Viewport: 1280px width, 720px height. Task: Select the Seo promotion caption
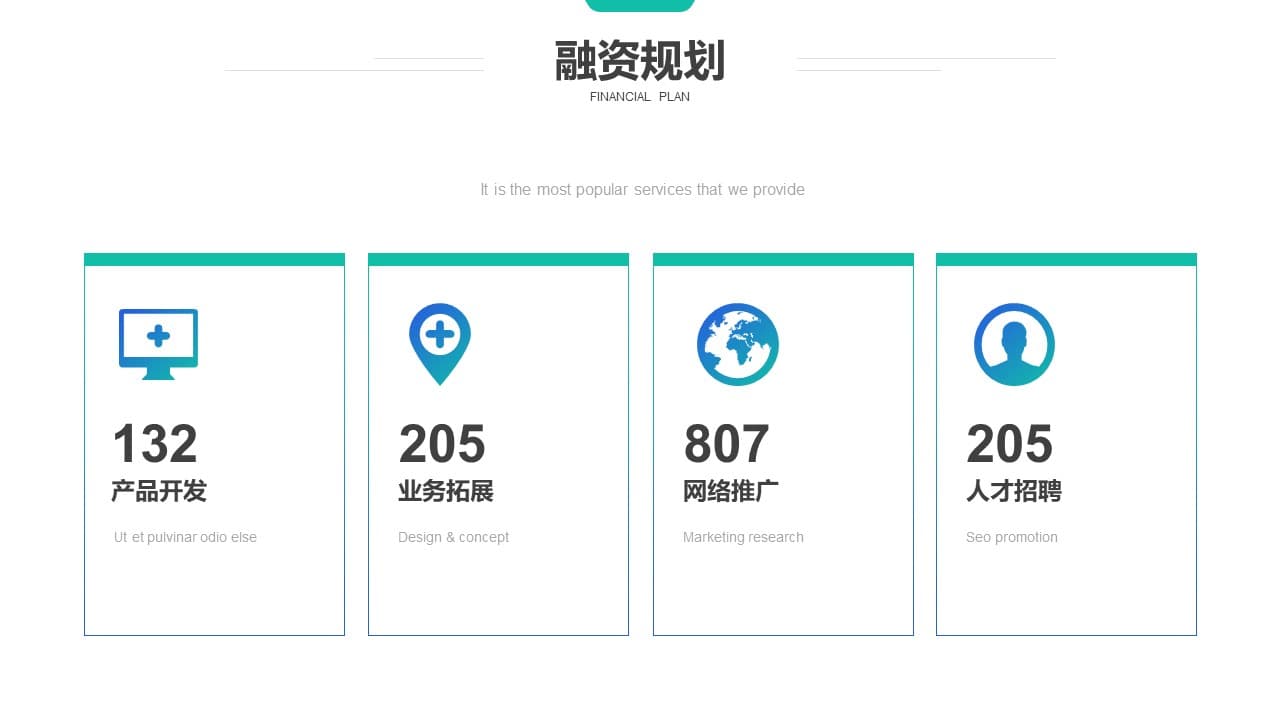point(1012,537)
